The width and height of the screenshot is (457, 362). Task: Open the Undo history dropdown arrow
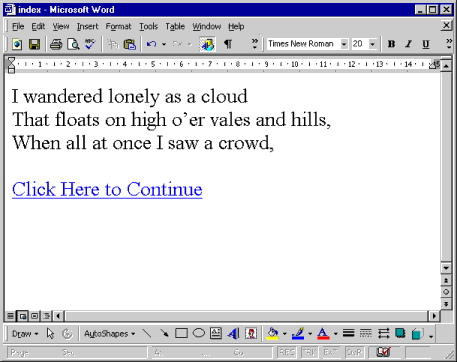[164, 44]
